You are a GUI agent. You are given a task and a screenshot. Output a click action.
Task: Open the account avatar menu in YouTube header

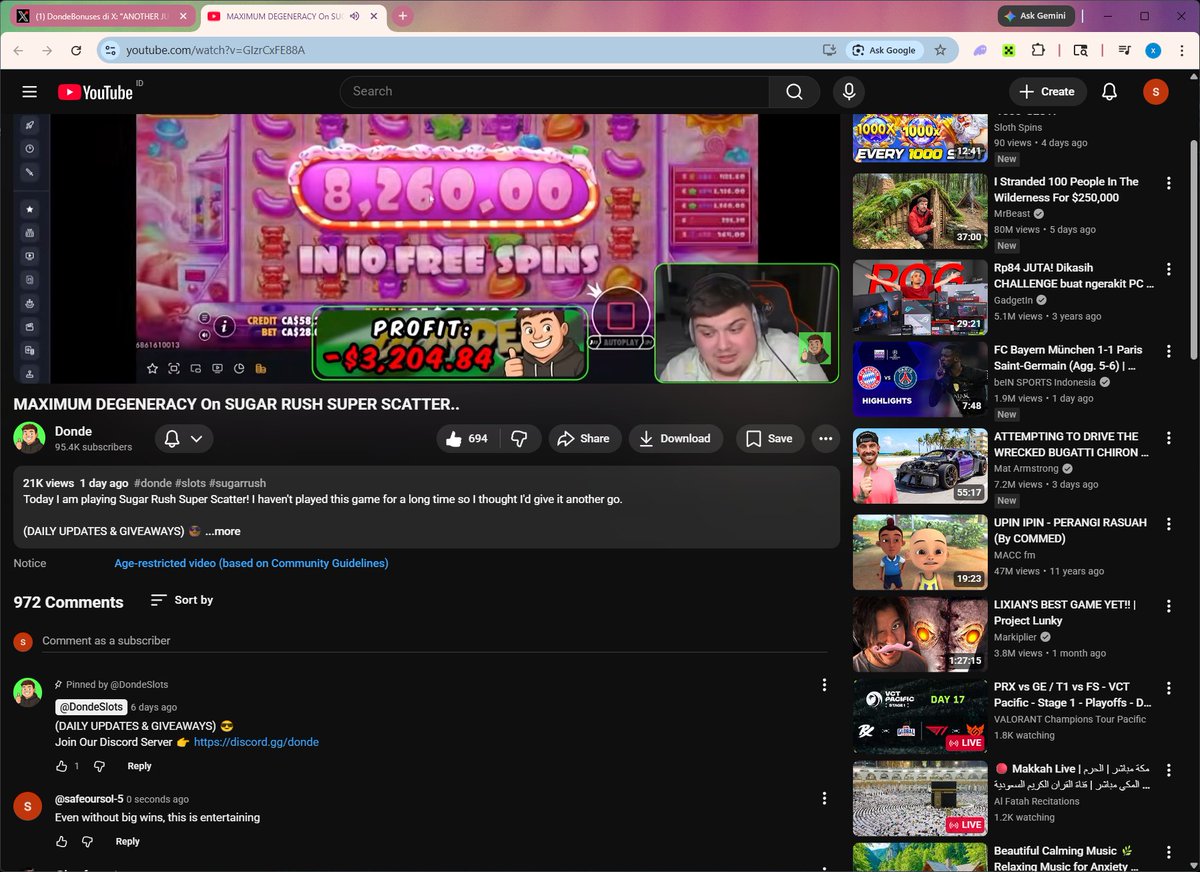(x=1155, y=91)
